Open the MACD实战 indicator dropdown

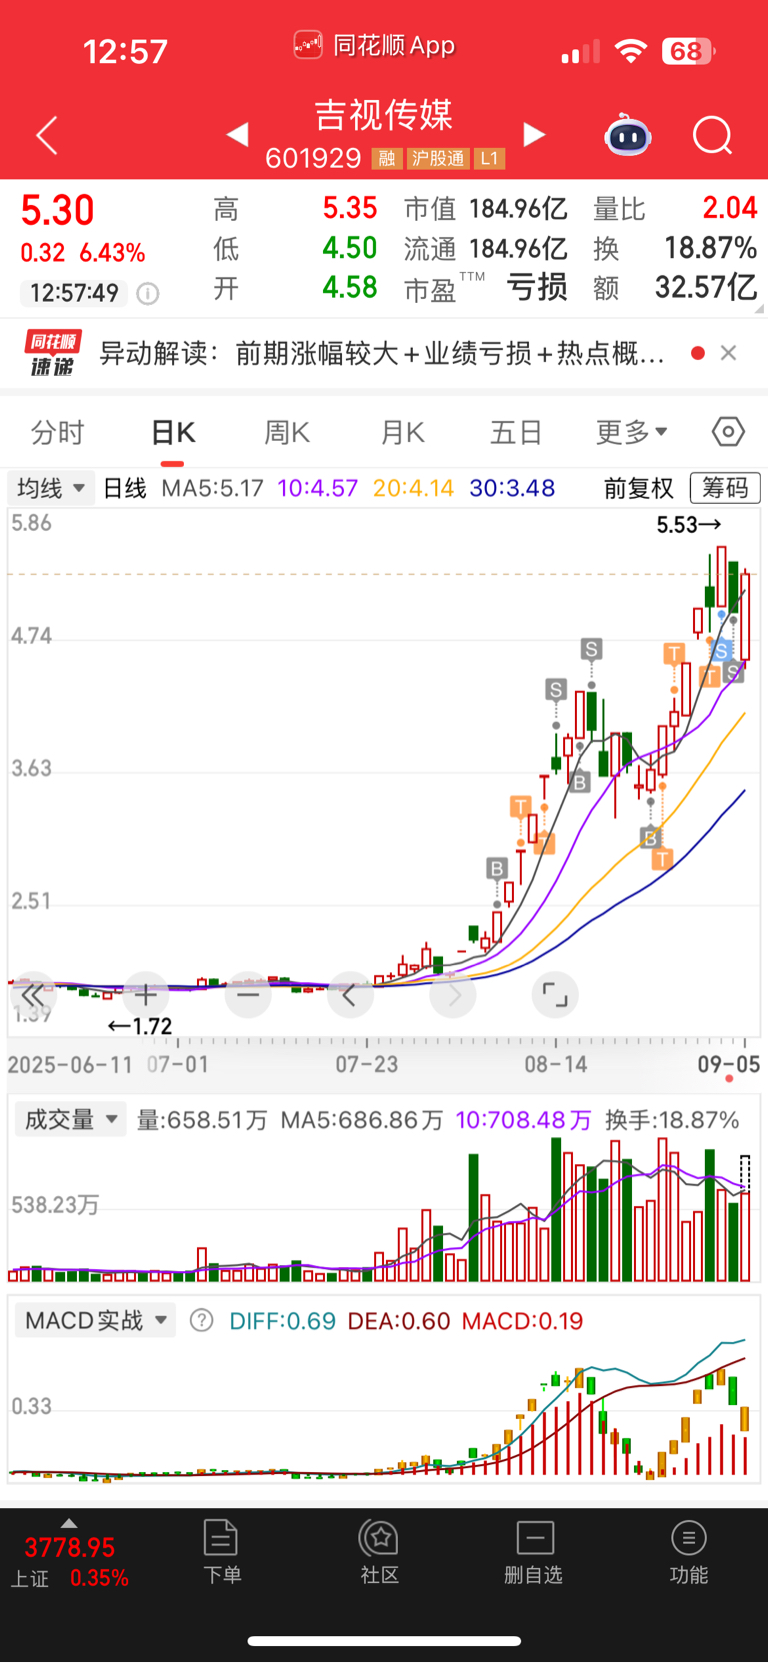click(96, 1321)
